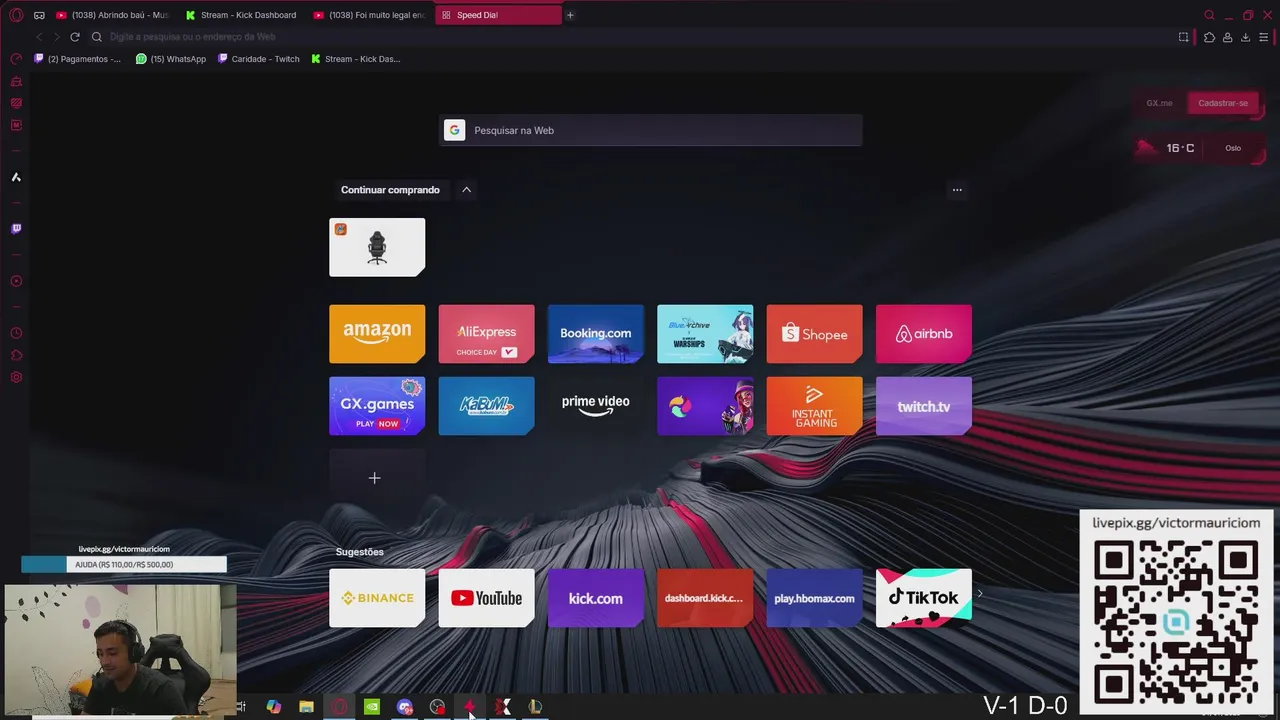Click the Pesquisar na Web search box

click(650, 130)
